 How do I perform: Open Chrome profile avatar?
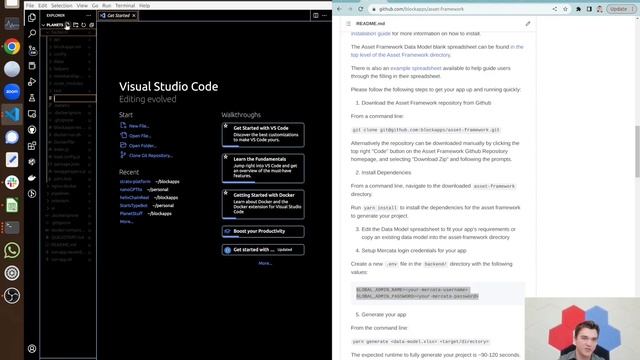[x=600, y=9]
